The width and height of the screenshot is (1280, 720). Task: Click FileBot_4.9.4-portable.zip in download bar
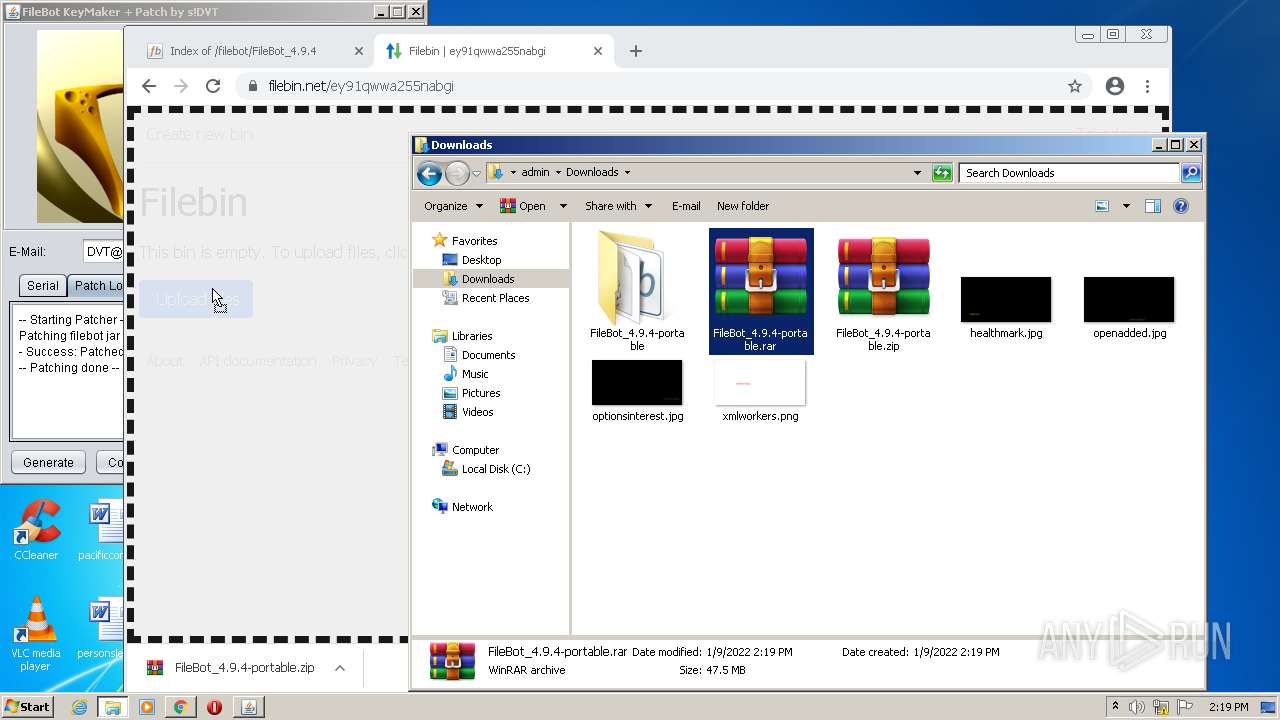pos(244,668)
